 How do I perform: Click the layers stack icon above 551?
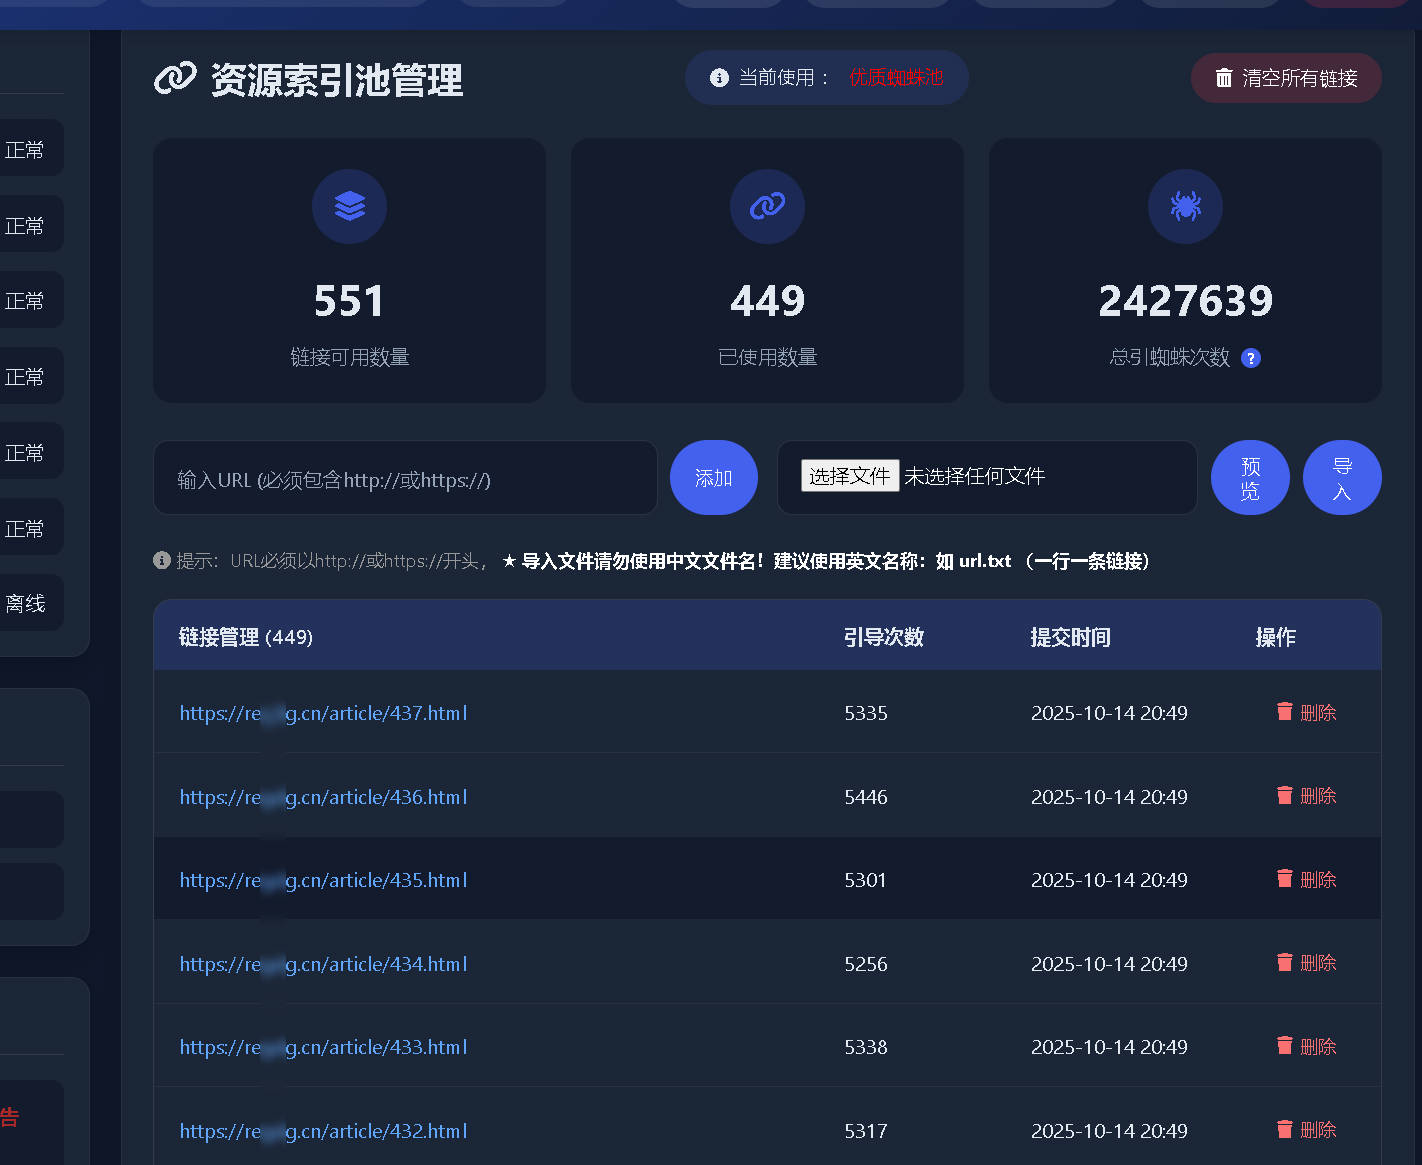click(349, 206)
